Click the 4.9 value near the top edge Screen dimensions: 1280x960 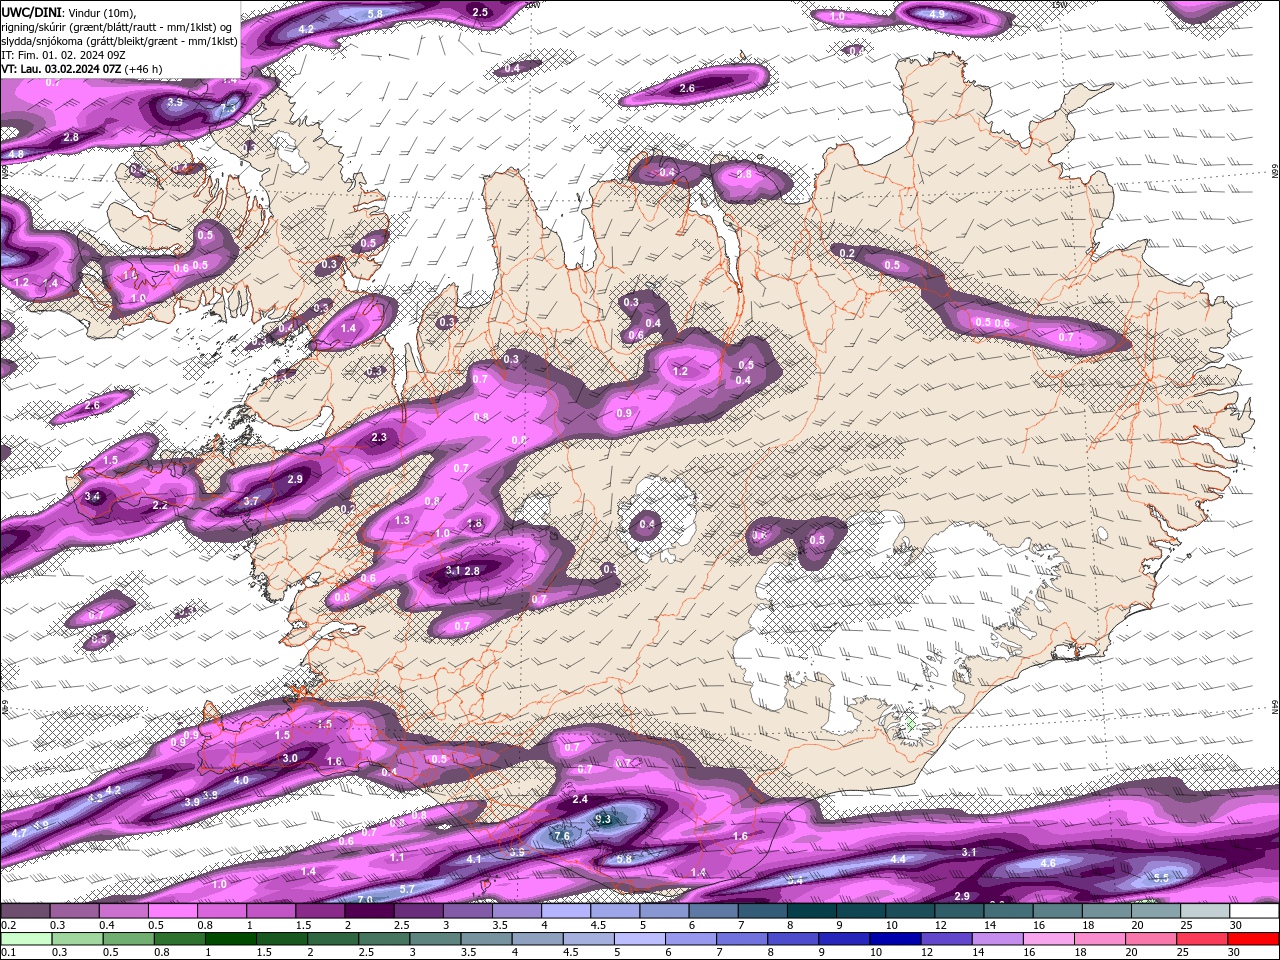click(x=937, y=14)
